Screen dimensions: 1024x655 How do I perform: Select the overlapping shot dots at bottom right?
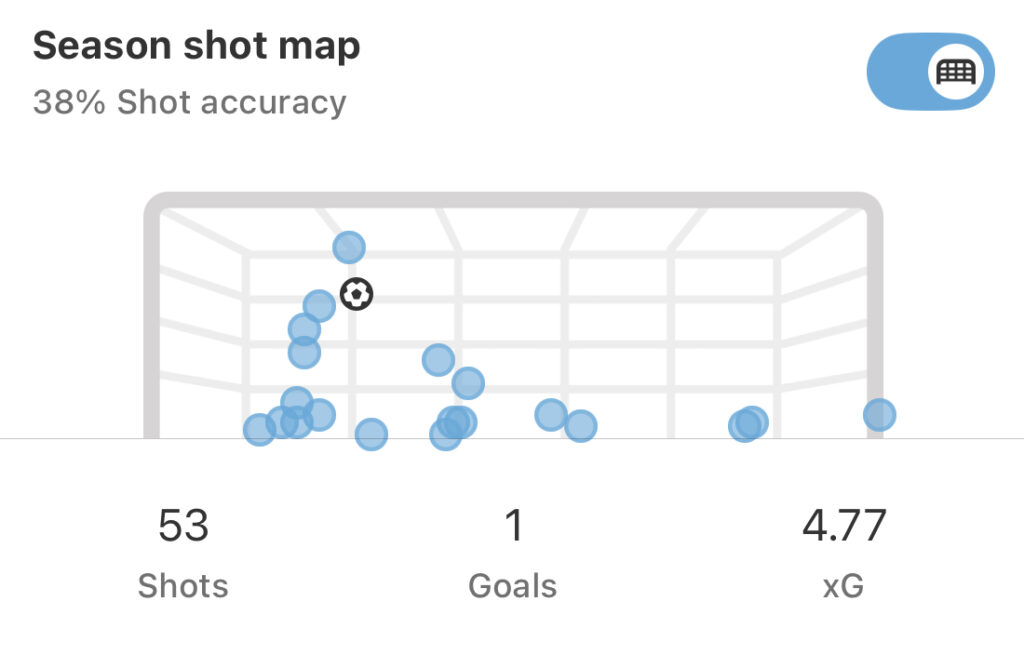click(748, 424)
